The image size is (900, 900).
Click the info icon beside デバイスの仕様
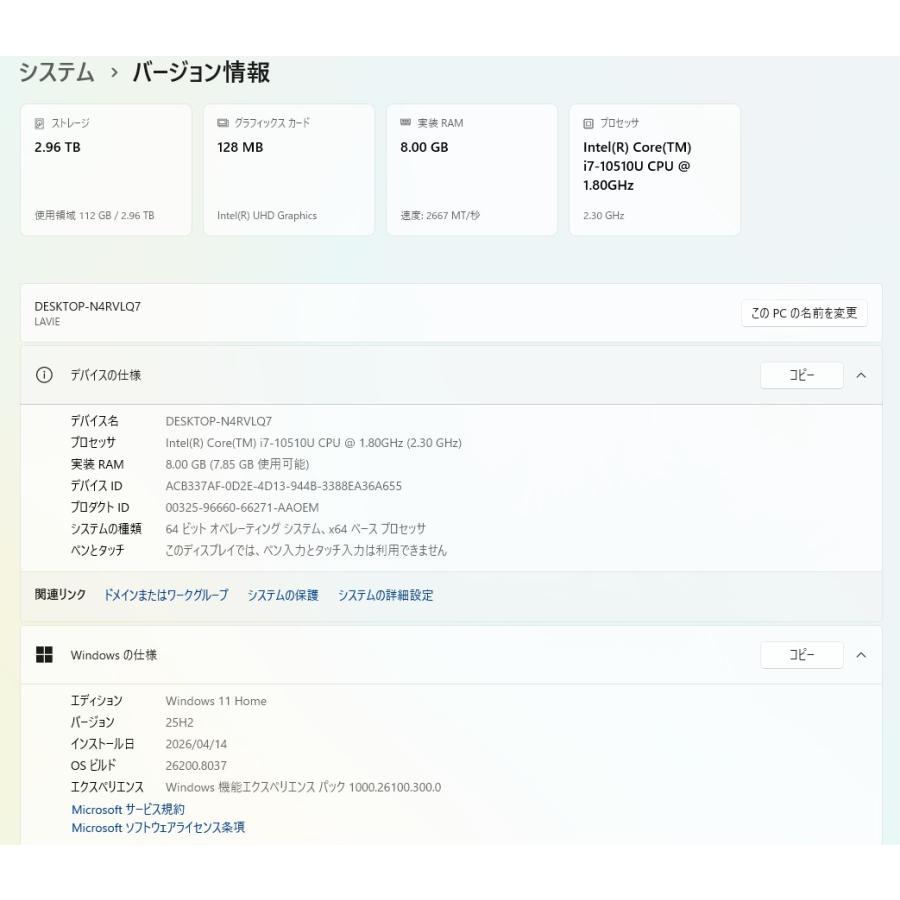[44, 375]
